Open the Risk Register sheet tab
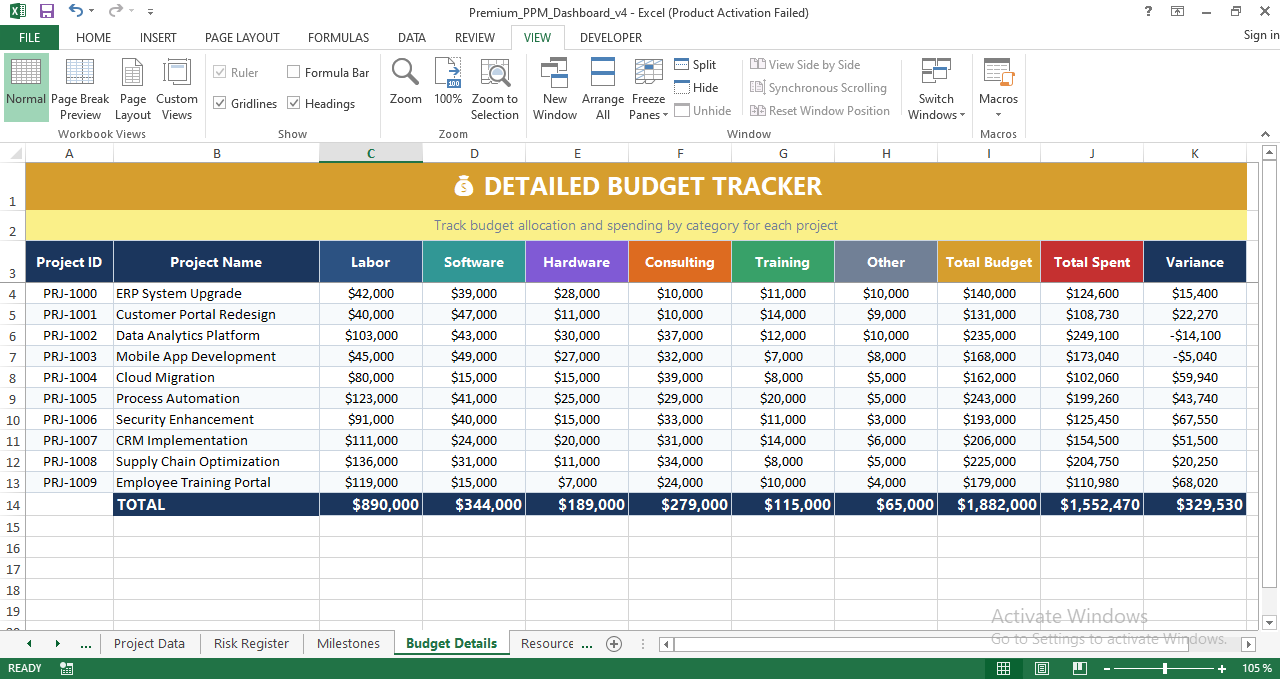The width and height of the screenshot is (1280, 679). [251, 643]
